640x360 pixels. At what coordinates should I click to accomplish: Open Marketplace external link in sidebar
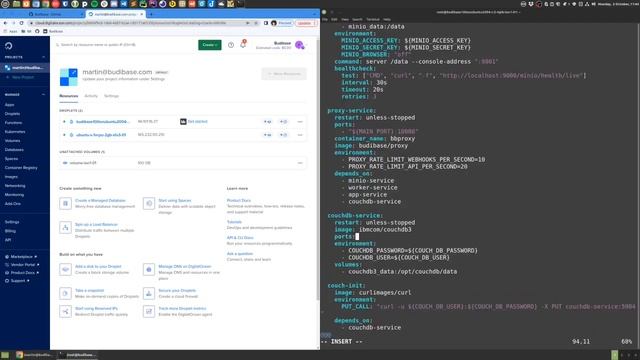pos(21,257)
